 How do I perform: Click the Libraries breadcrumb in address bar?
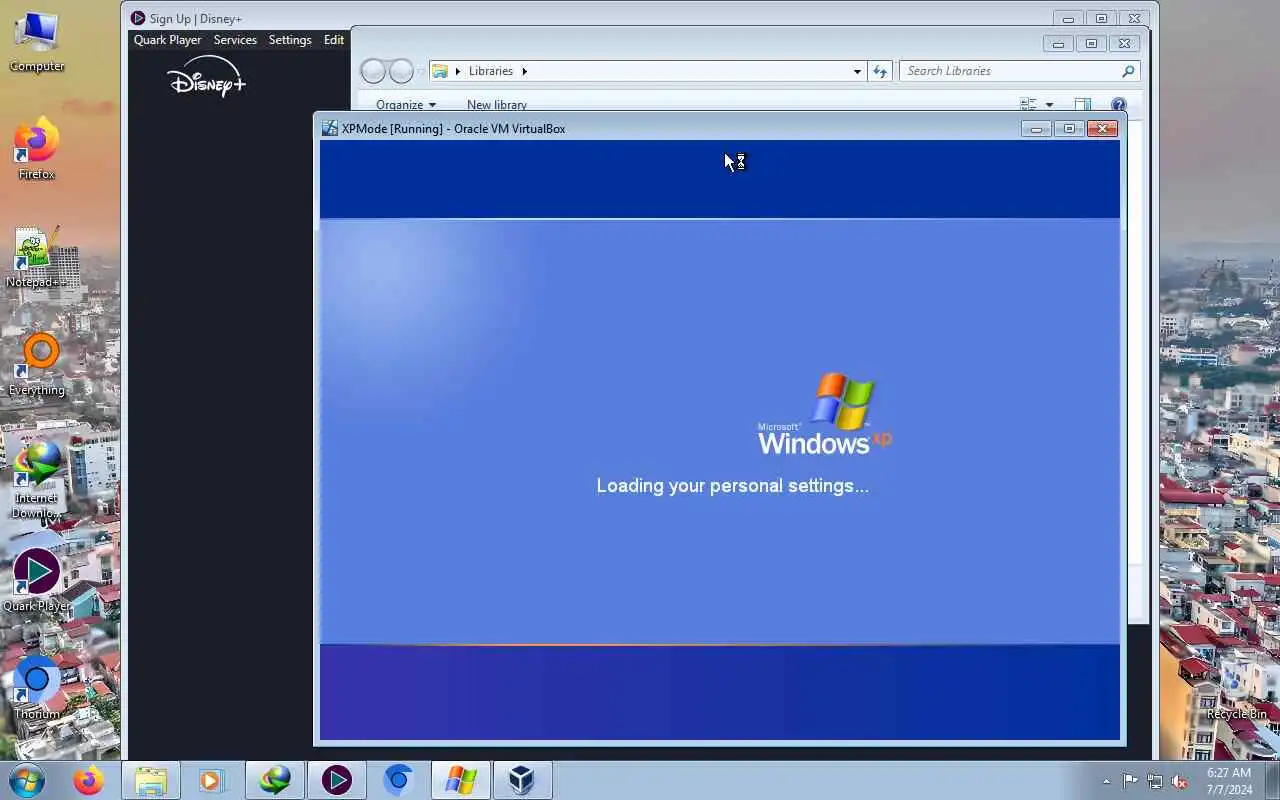point(491,71)
